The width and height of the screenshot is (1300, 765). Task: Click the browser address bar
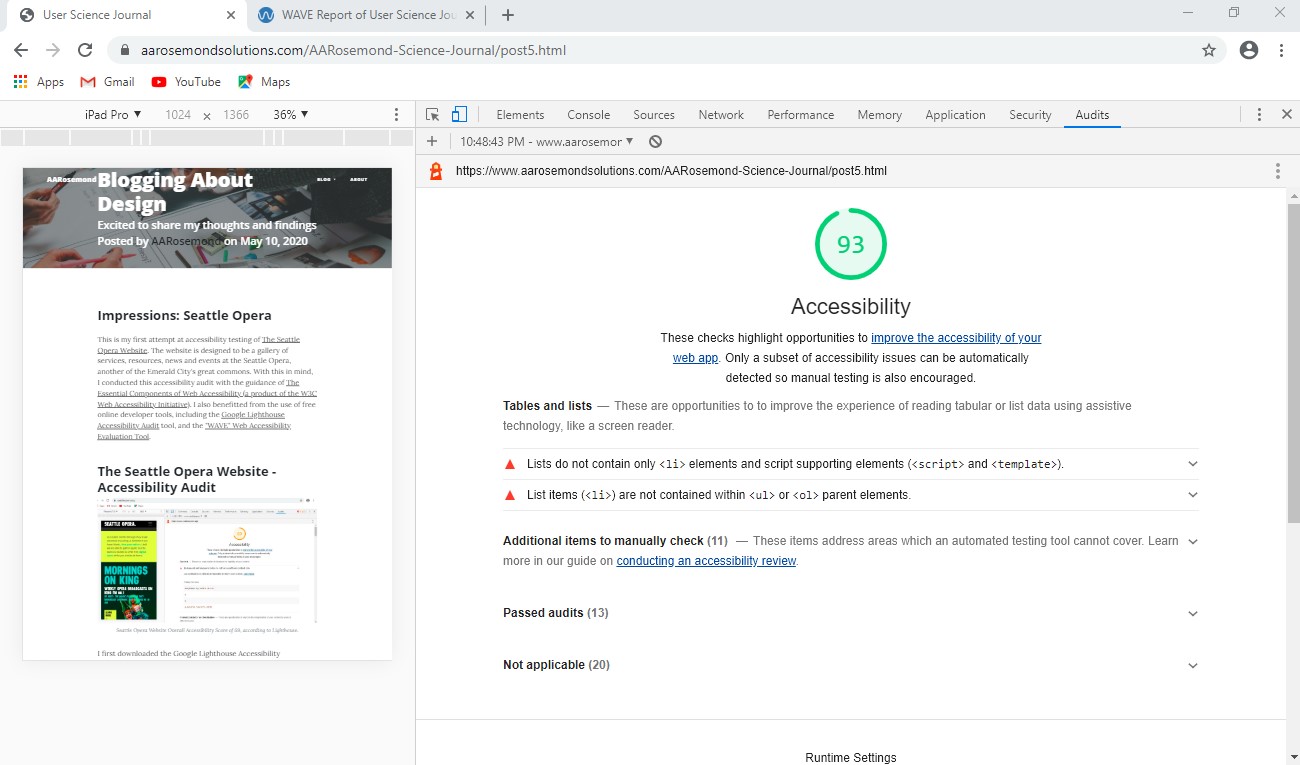click(x=600, y=49)
